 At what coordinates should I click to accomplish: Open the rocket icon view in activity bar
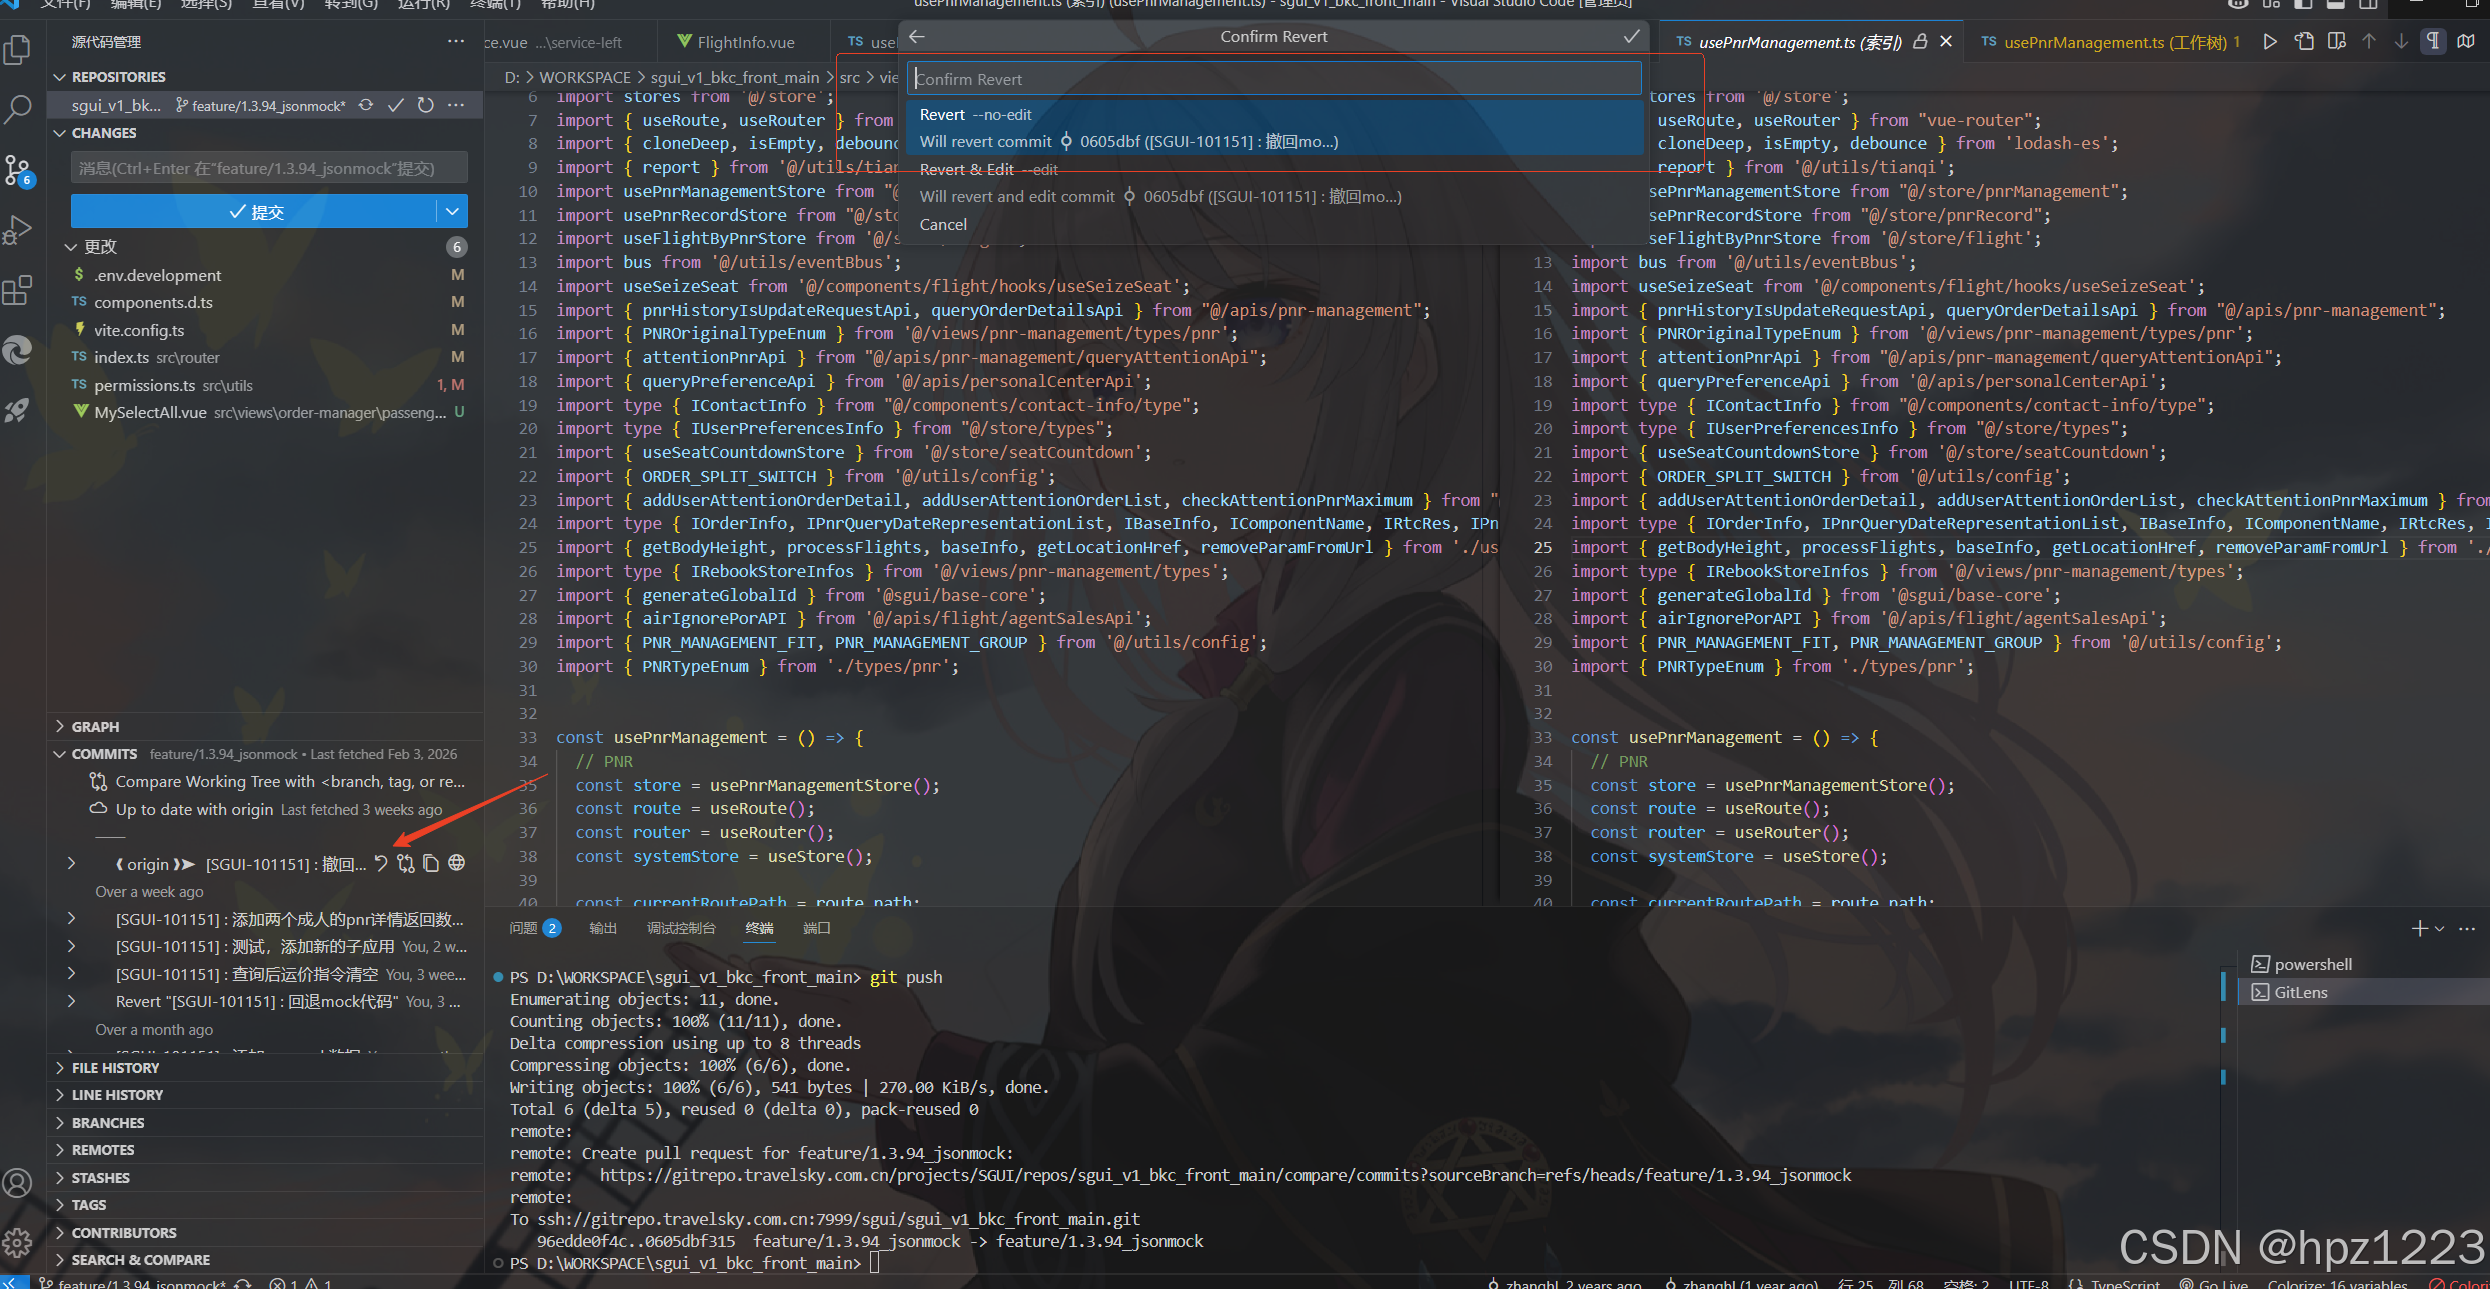tap(18, 410)
